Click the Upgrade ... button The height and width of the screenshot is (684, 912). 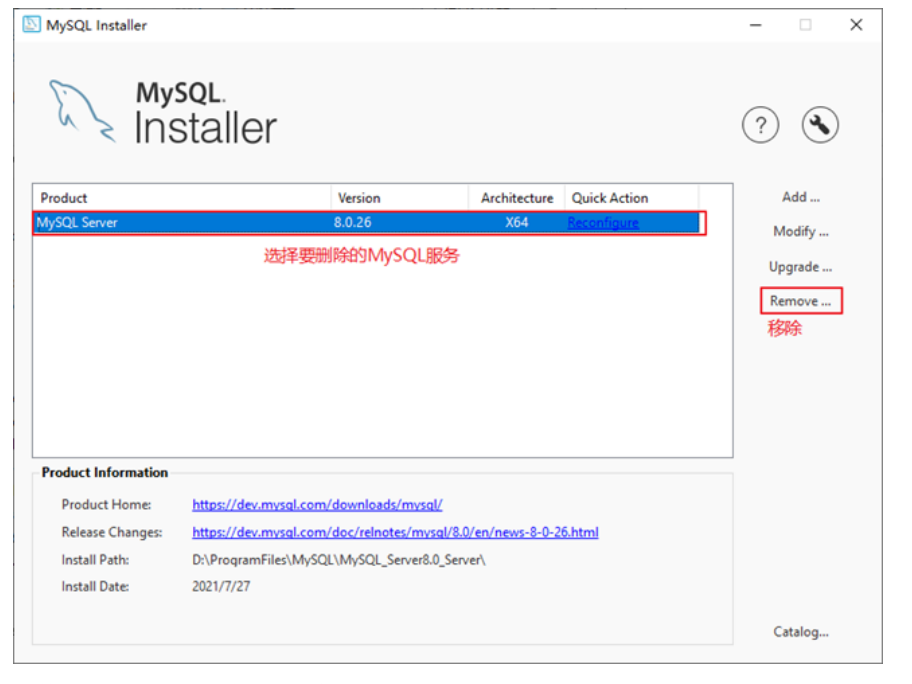pos(800,267)
